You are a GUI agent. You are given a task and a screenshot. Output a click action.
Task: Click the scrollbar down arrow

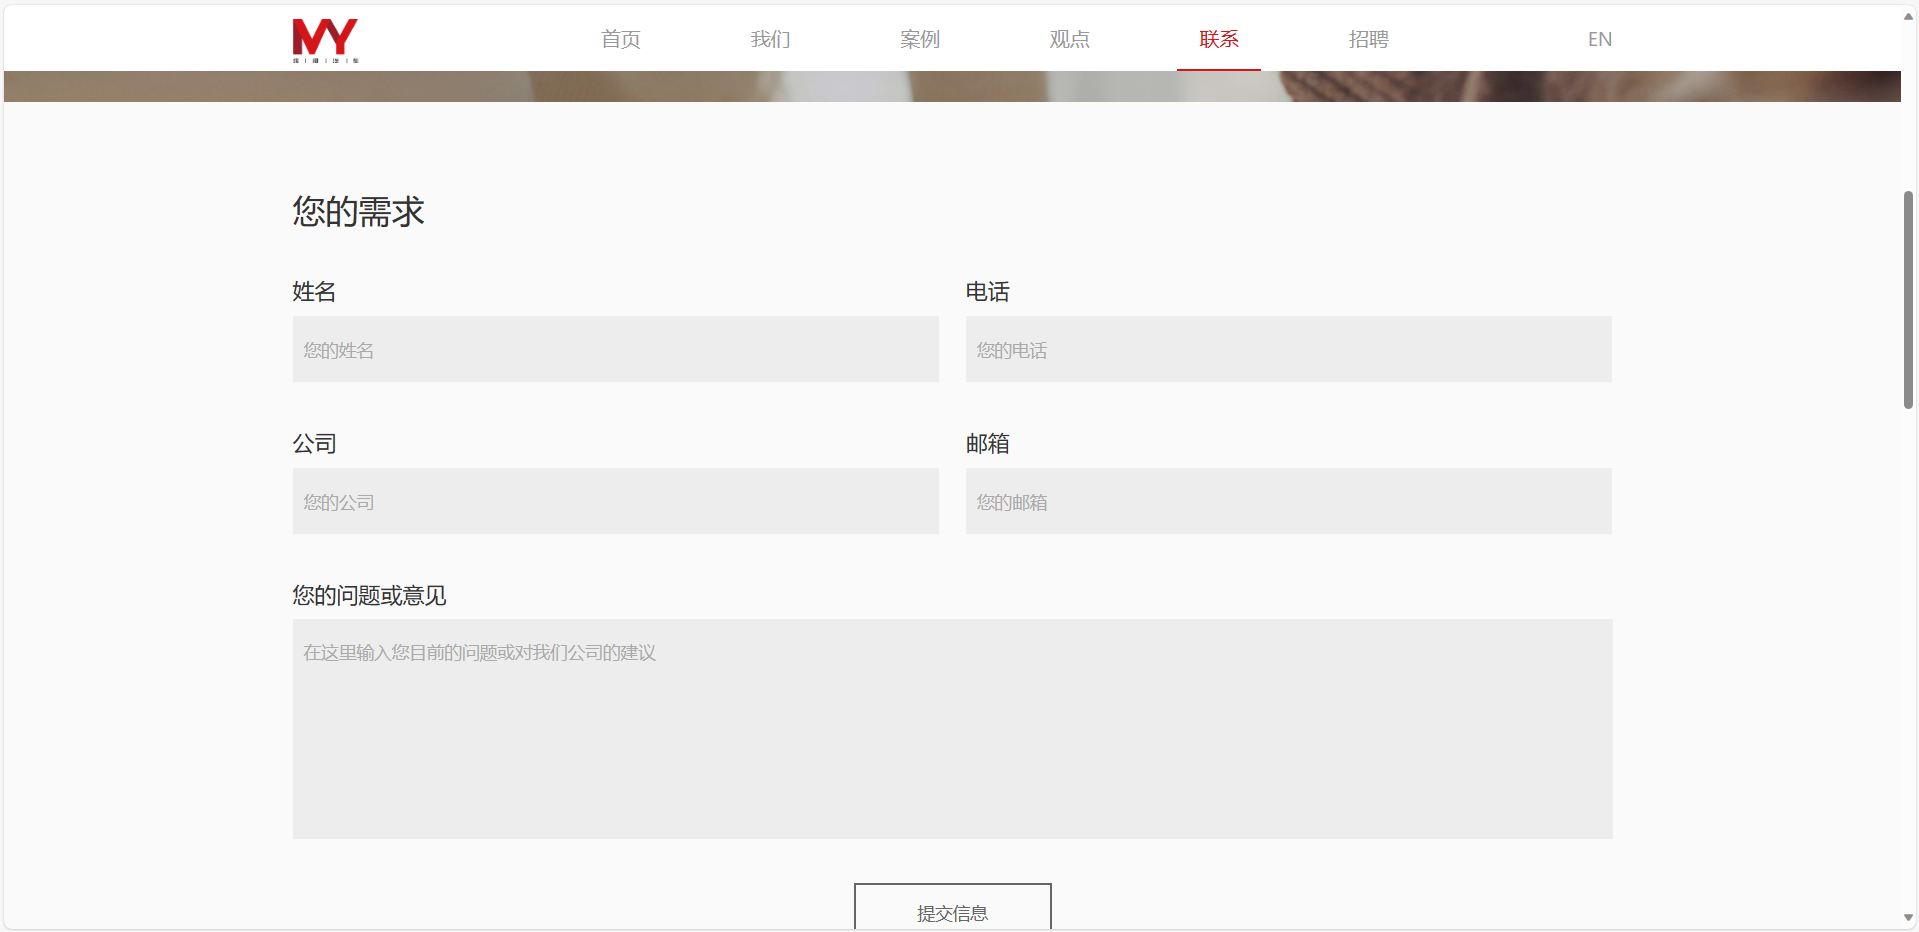1908,917
